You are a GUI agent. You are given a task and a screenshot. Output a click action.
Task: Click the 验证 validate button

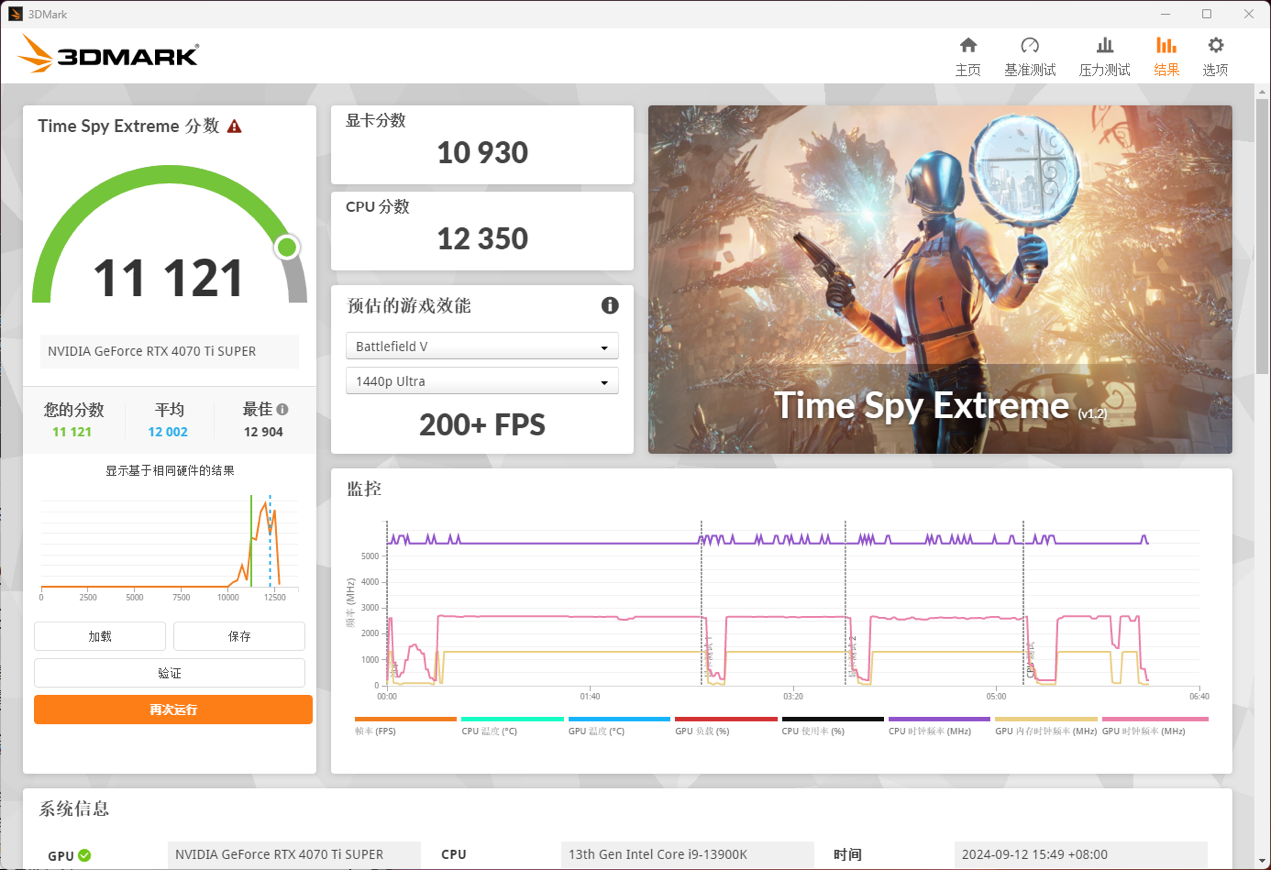click(169, 673)
